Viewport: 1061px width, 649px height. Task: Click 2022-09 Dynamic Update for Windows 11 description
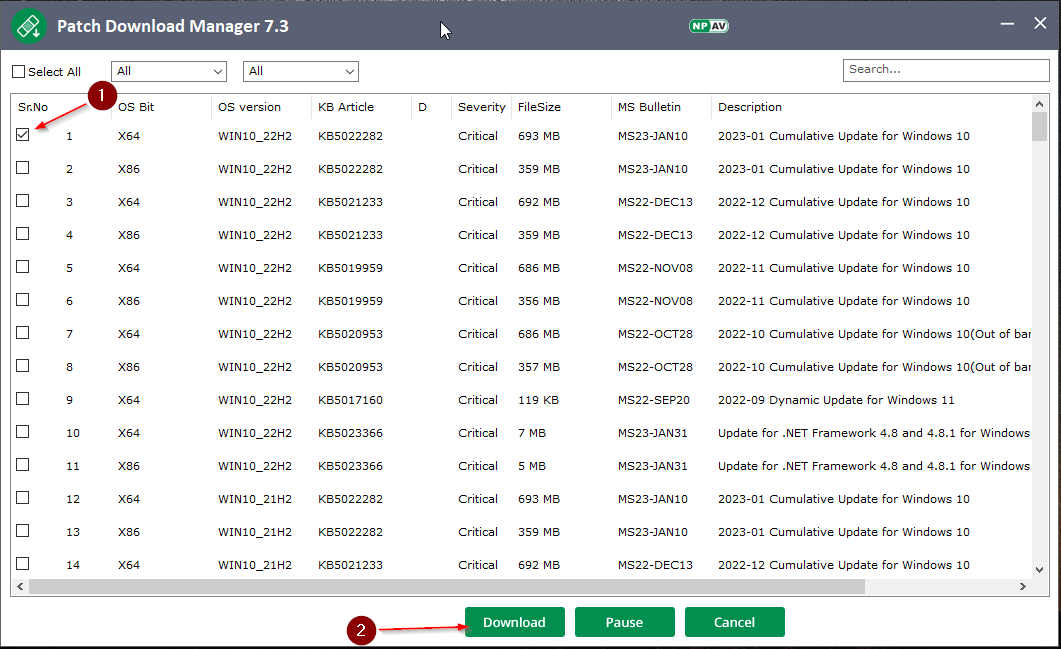(836, 400)
